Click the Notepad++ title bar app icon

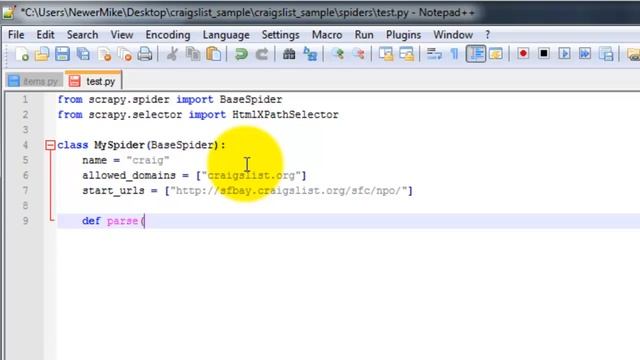point(9,12)
